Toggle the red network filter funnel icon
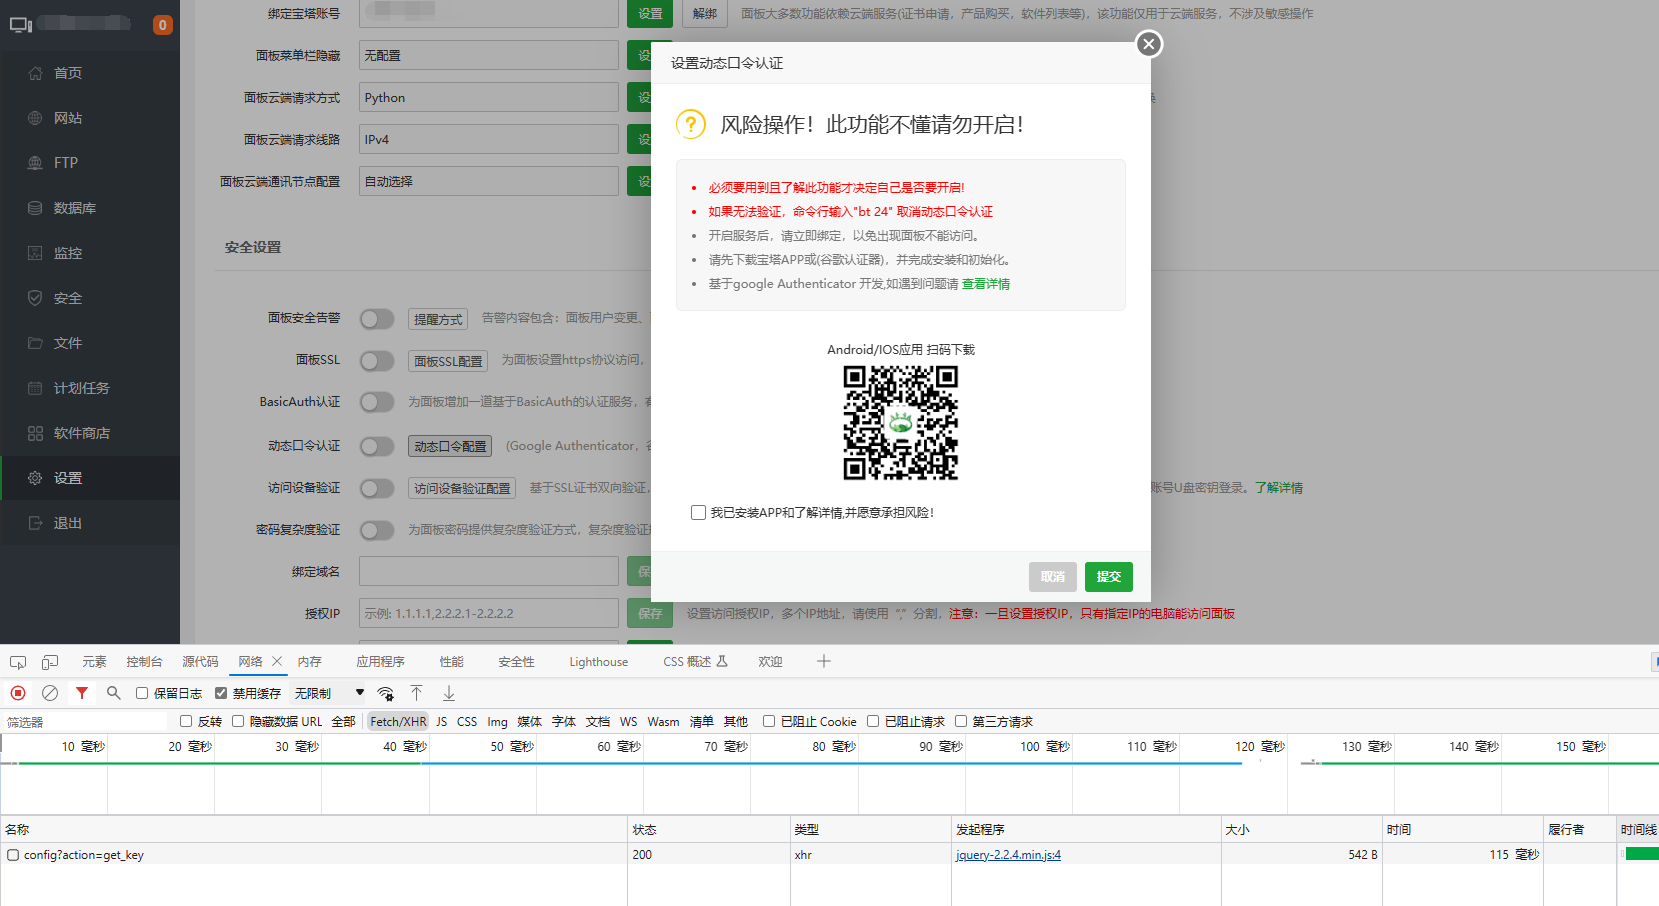 [x=82, y=693]
